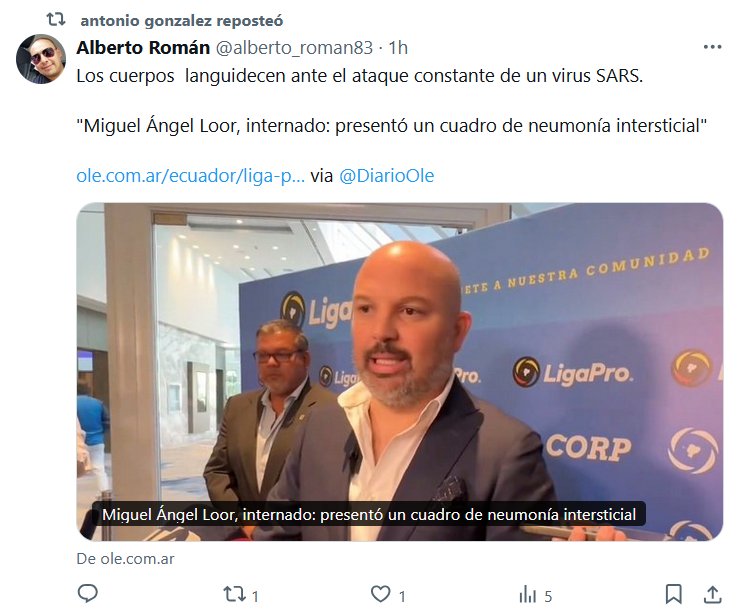The width and height of the screenshot is (744, 614).
Task: Open Alberto Román's profile avatar
Action: pos(41,59)
